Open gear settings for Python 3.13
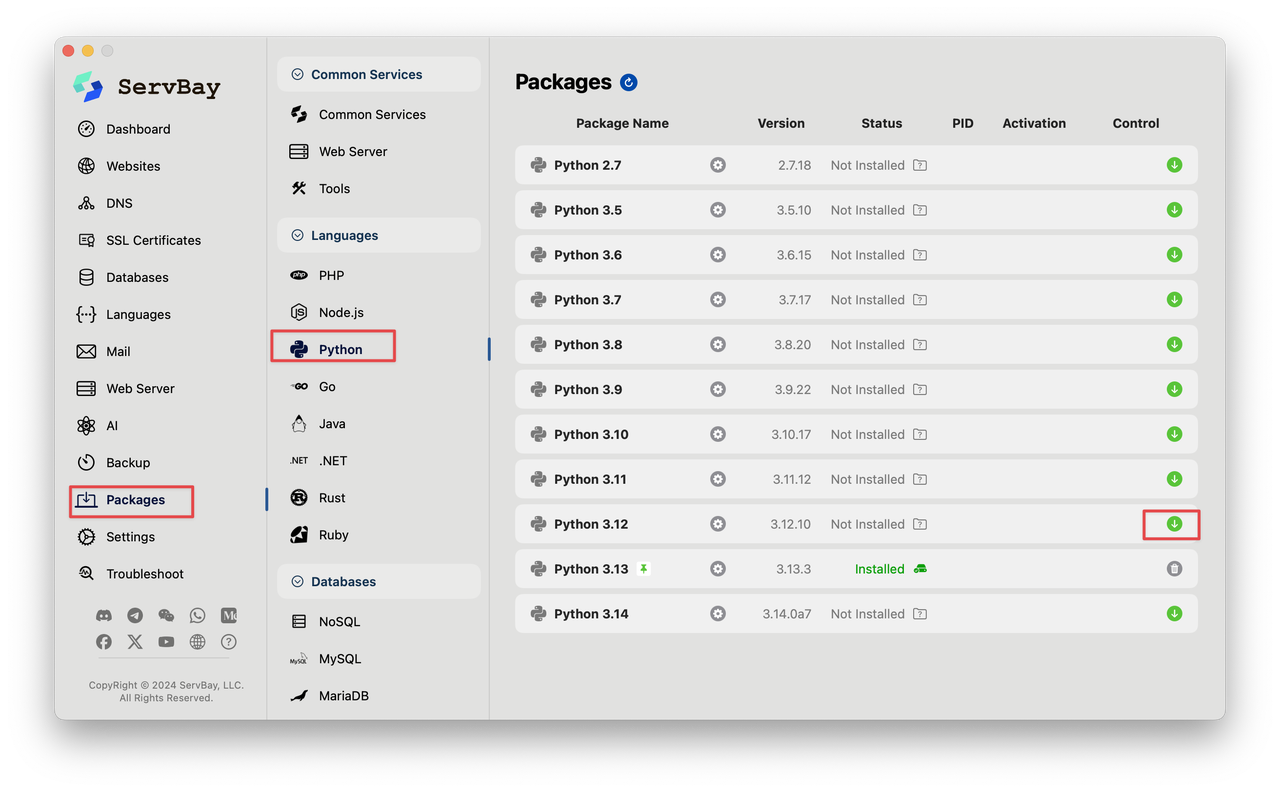The width and height of the screenshot is (1280, 792). point(718,569)
